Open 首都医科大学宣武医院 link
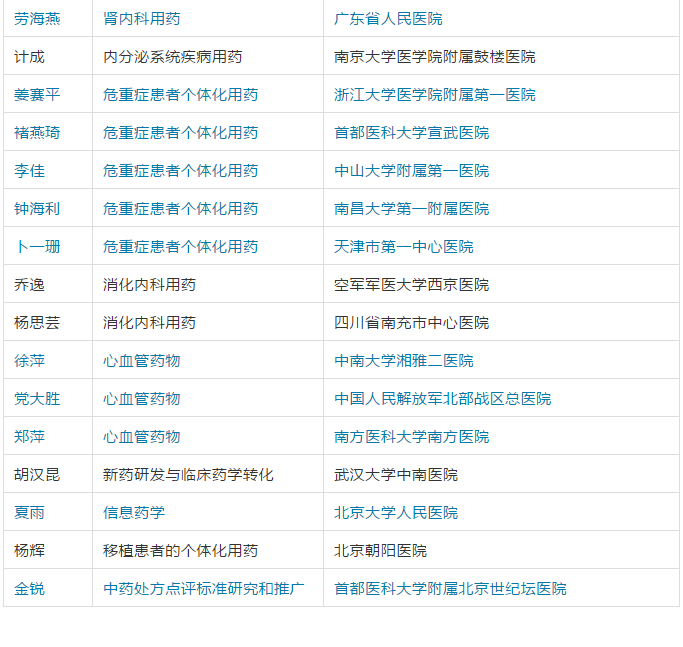The width and height of the screenshot is (683, 647). point(412,132)
